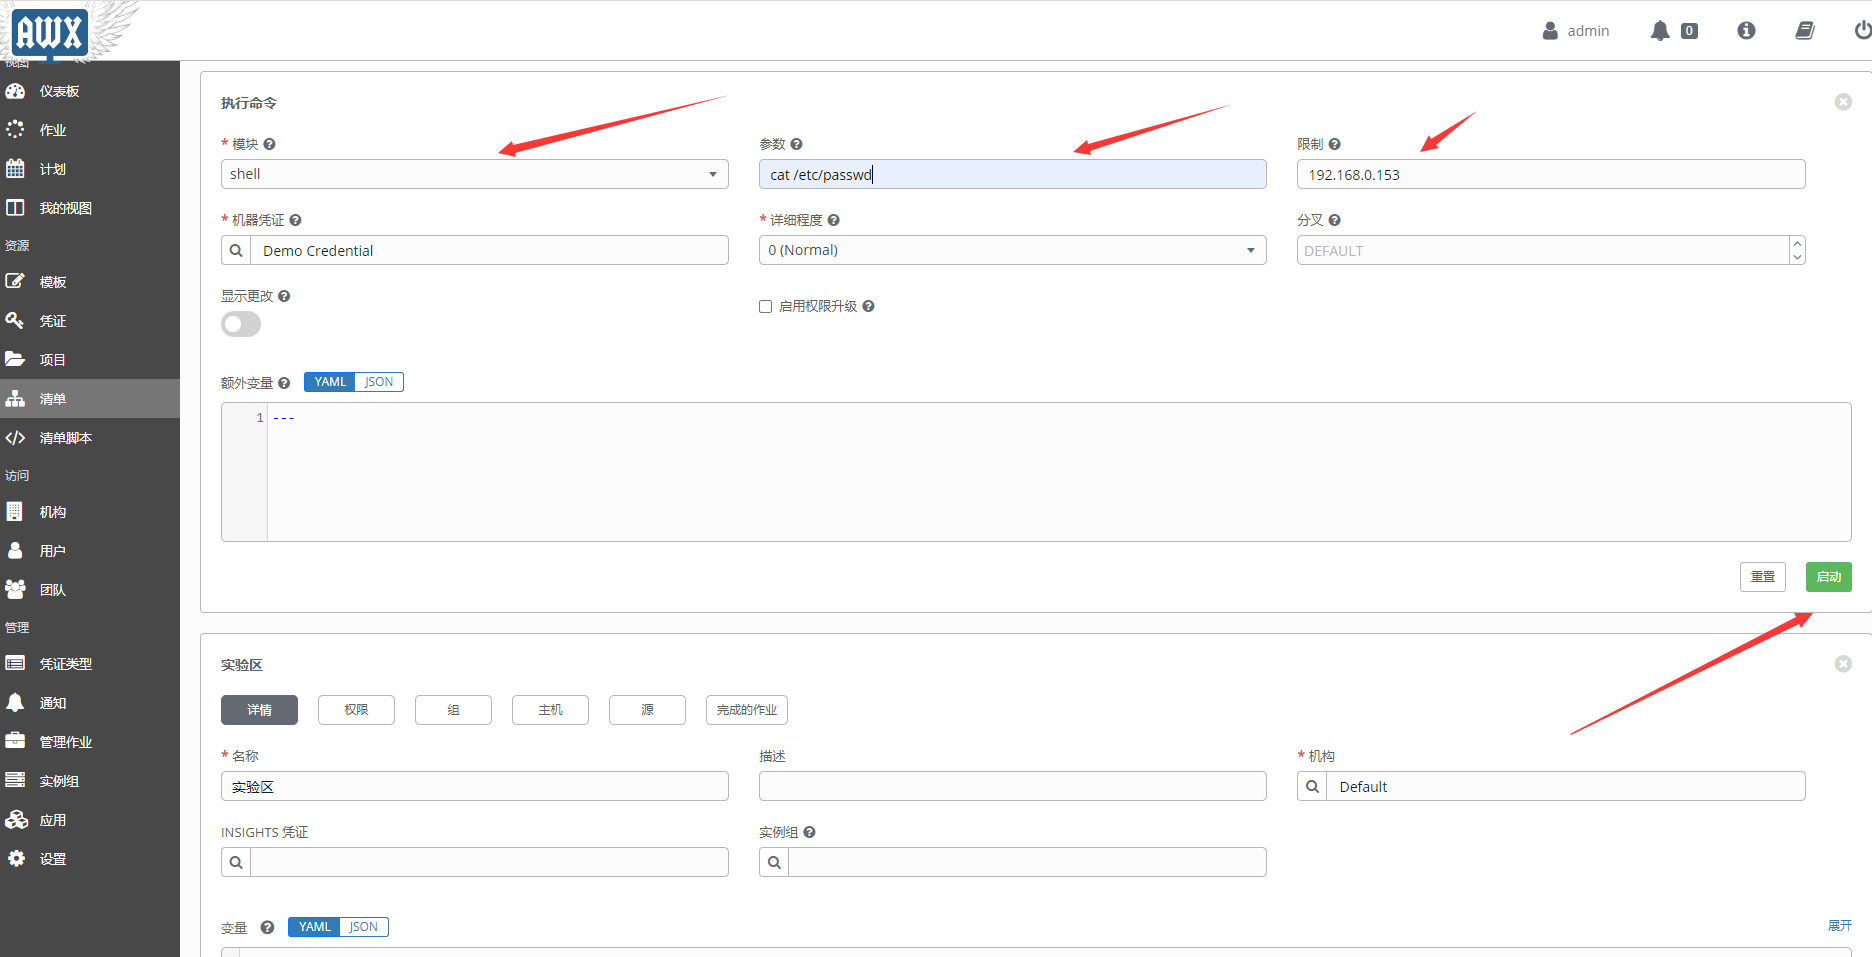Image resolution: width=1872 pixels, height=957 pixels.
Task: Click the logout power icon
Action: pyautogui.click(x=1862, y=31)
